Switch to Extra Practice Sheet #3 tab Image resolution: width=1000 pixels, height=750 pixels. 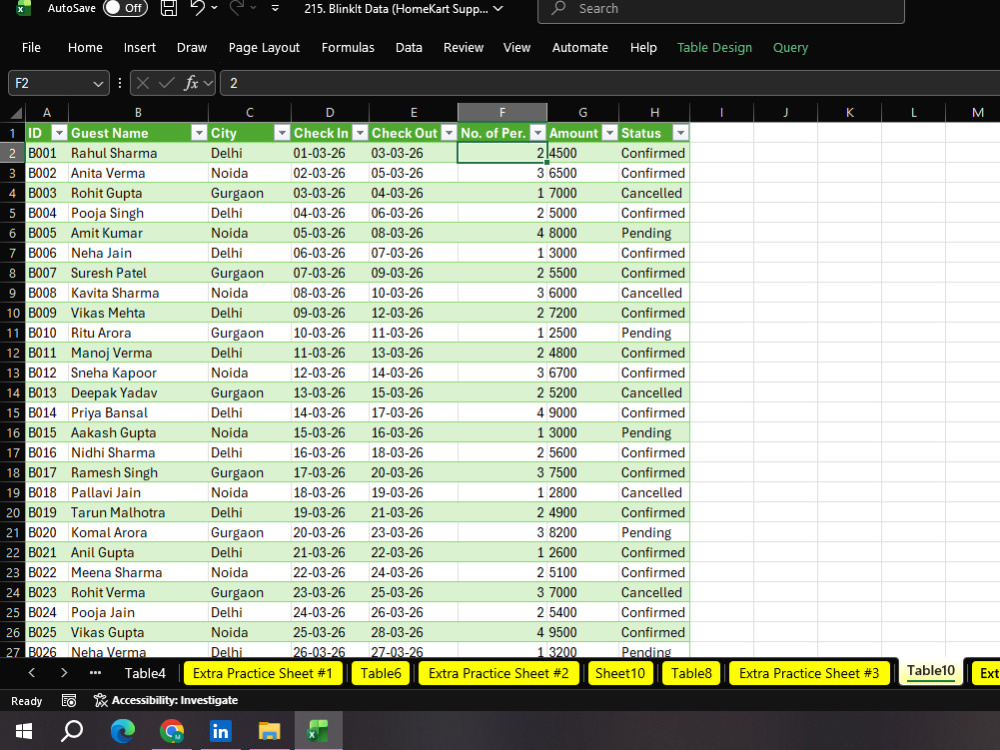pos(809,673)
